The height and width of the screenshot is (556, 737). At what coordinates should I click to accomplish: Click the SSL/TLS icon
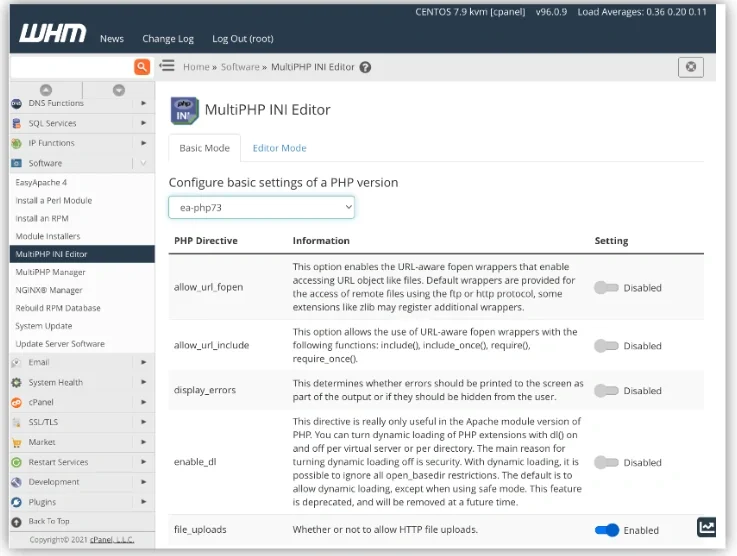16,422
